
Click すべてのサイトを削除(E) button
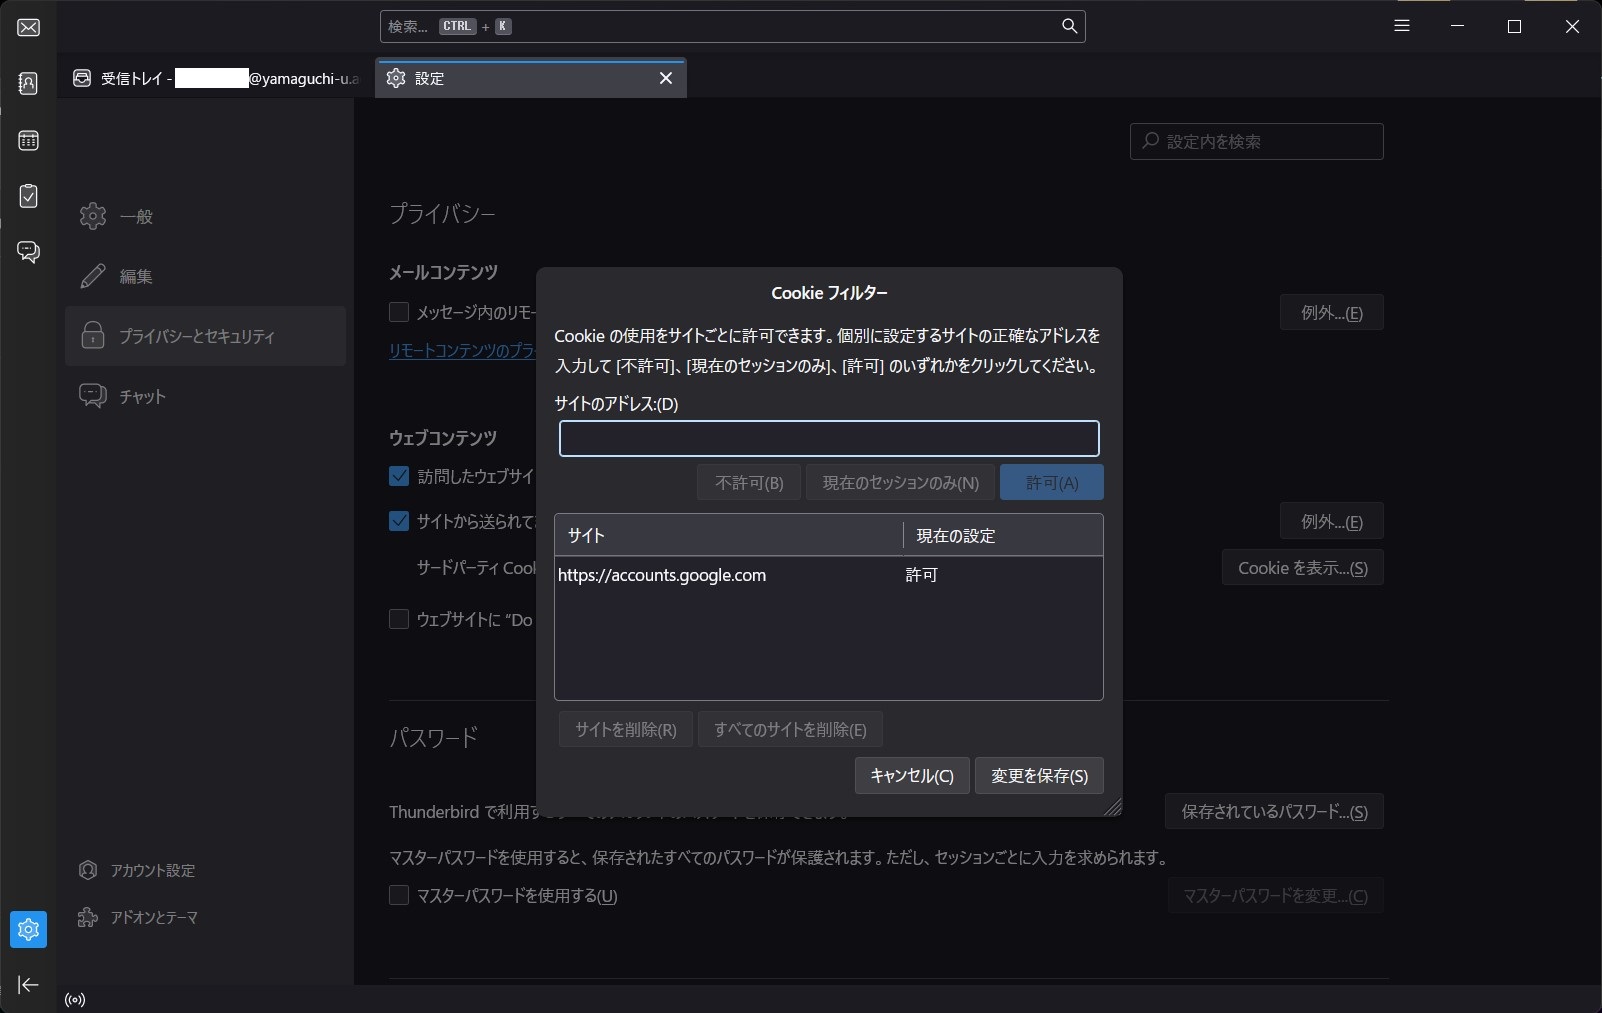pos(790,730)
